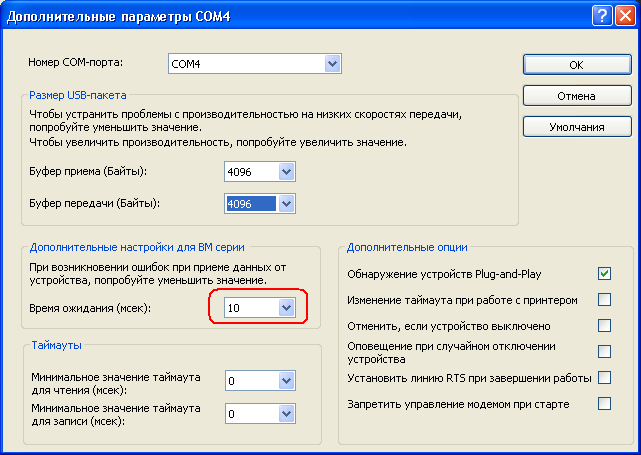This screenshot has height=455, width=641.
Task: Check 'Отменить, если устройство выключено' option
Action: coord(604,325)
